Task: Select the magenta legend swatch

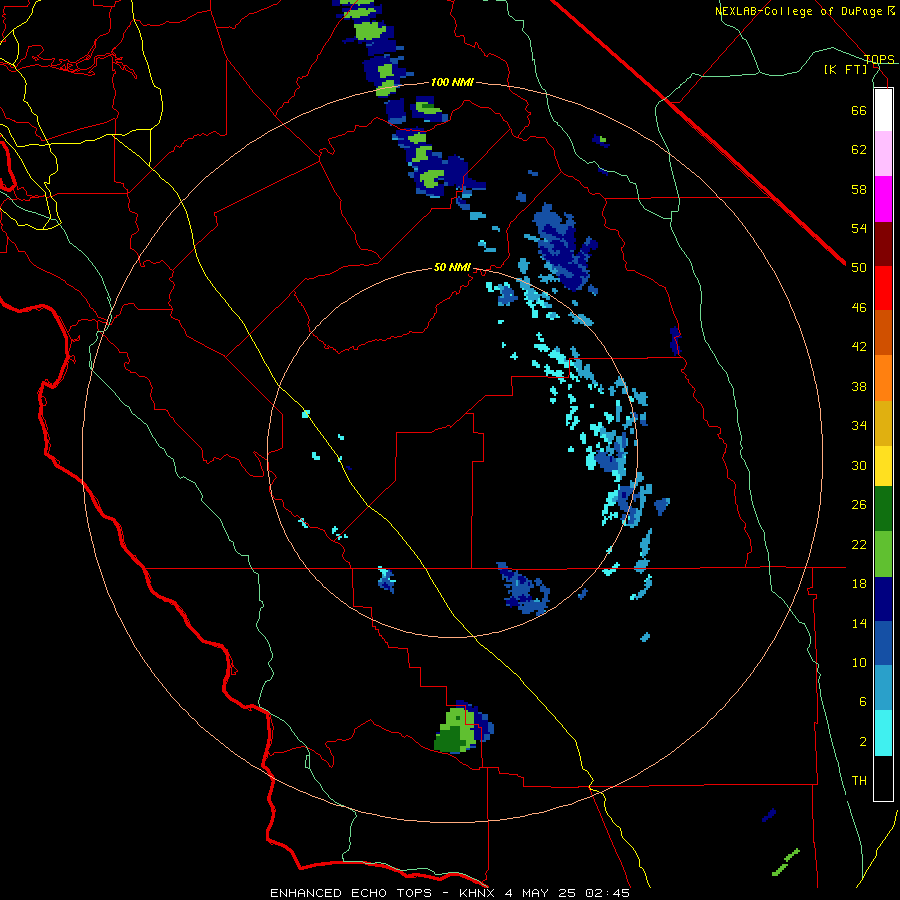Action: (x=883, y=199)
